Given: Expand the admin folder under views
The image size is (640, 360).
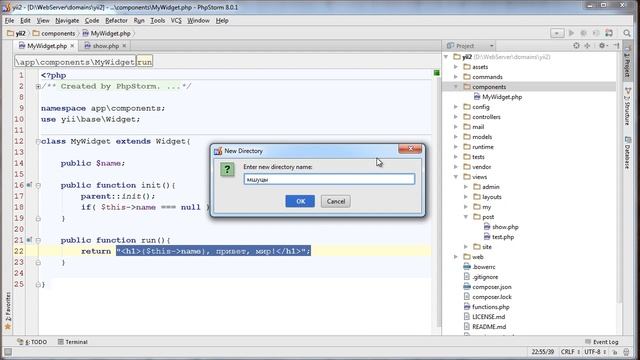Looking at the screenshot, I should 466,187.
